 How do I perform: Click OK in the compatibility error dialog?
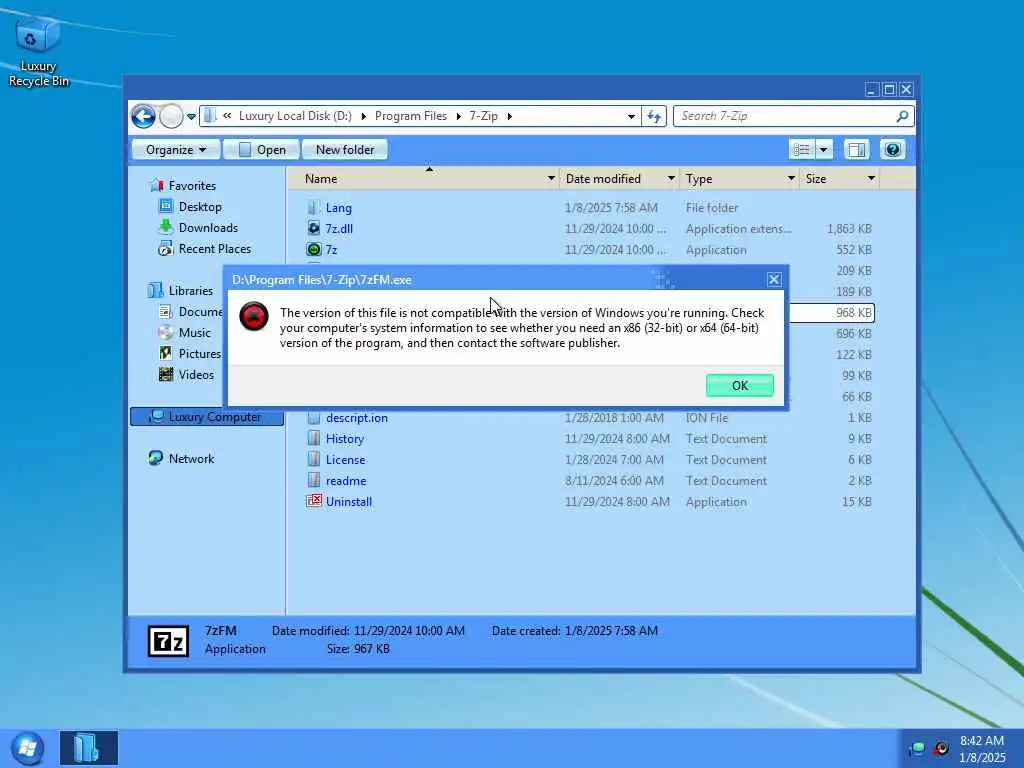point(739,385)
